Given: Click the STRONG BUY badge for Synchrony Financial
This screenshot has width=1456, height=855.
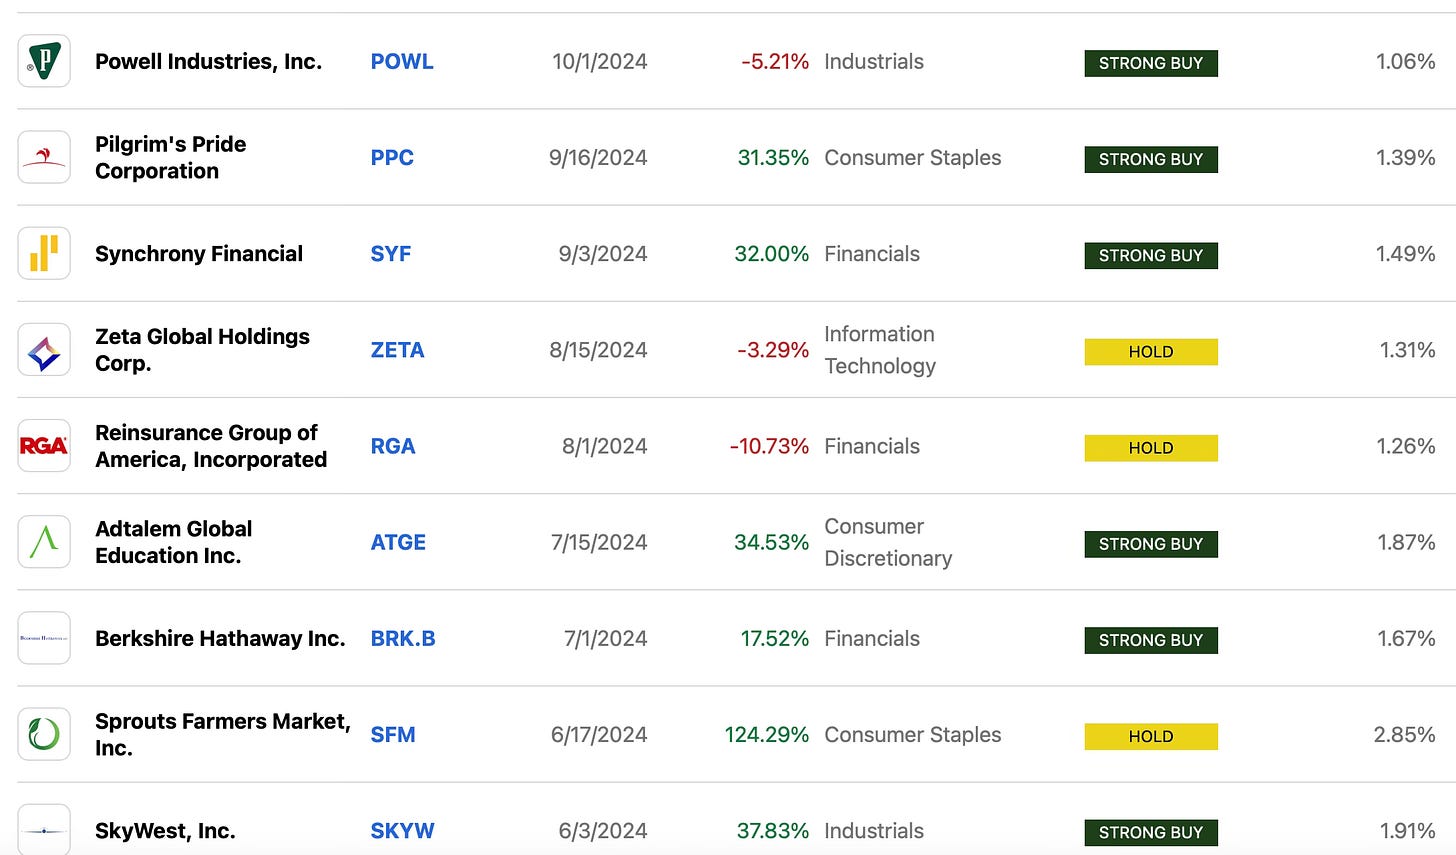Looking at the screenshot, I should click(1151, 255).
